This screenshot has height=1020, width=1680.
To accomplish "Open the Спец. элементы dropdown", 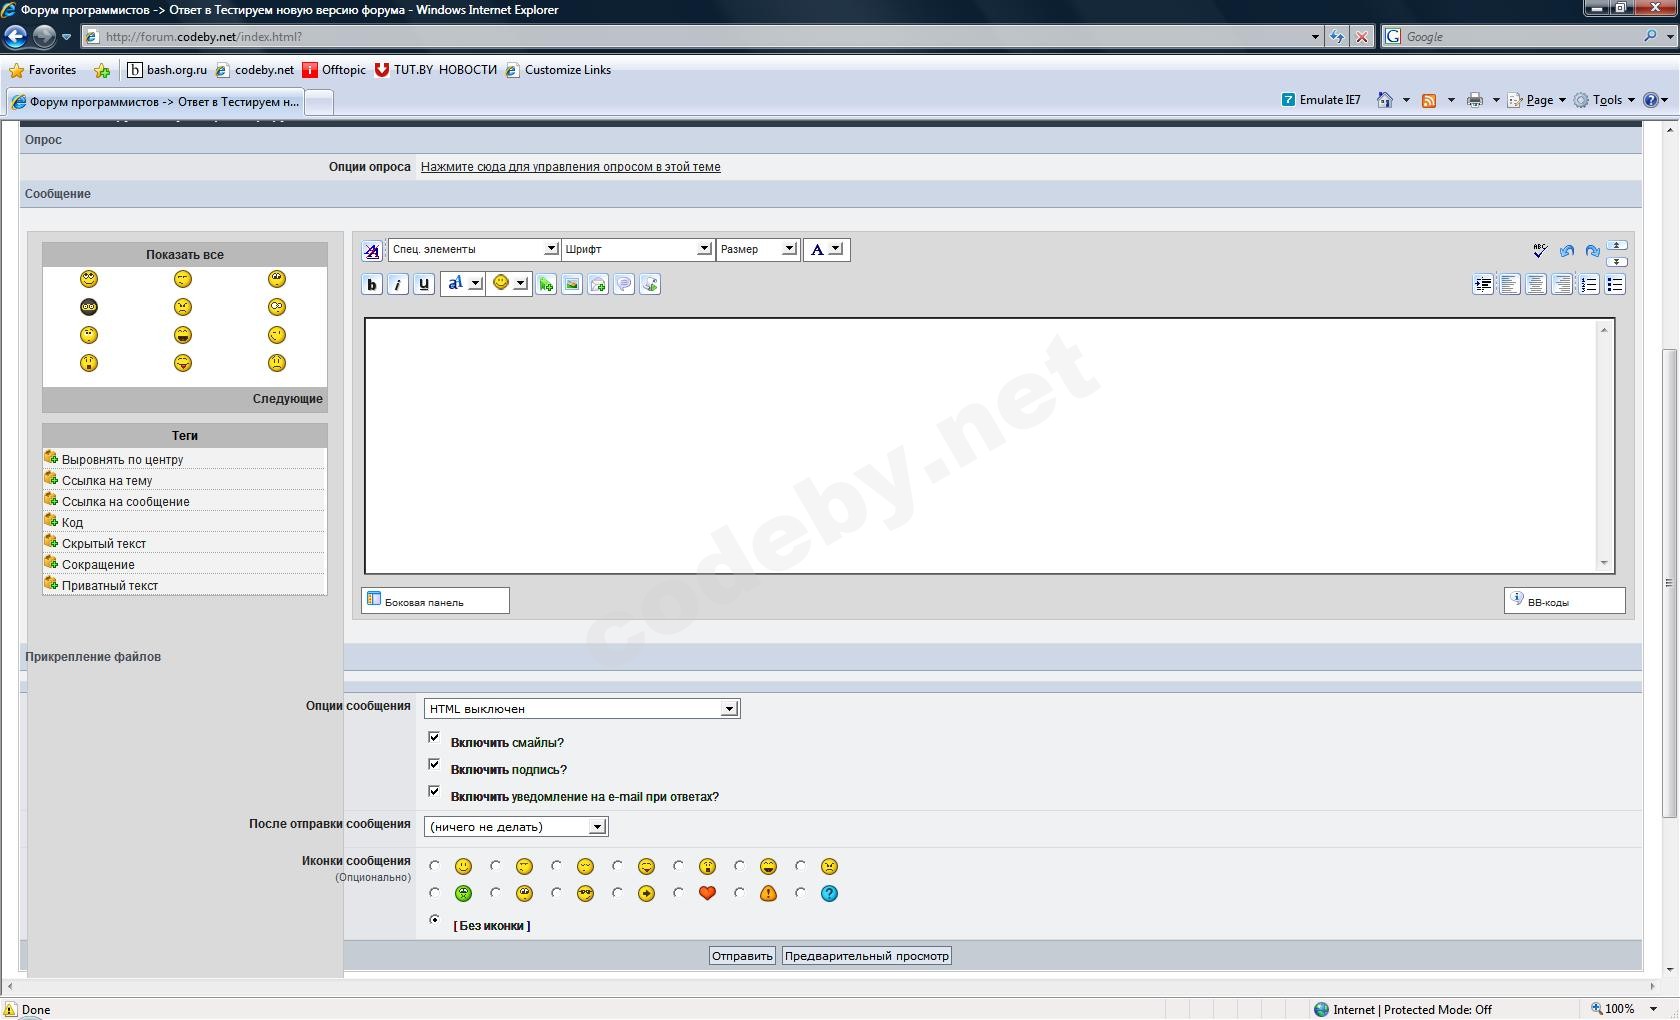I will (473, 249).
